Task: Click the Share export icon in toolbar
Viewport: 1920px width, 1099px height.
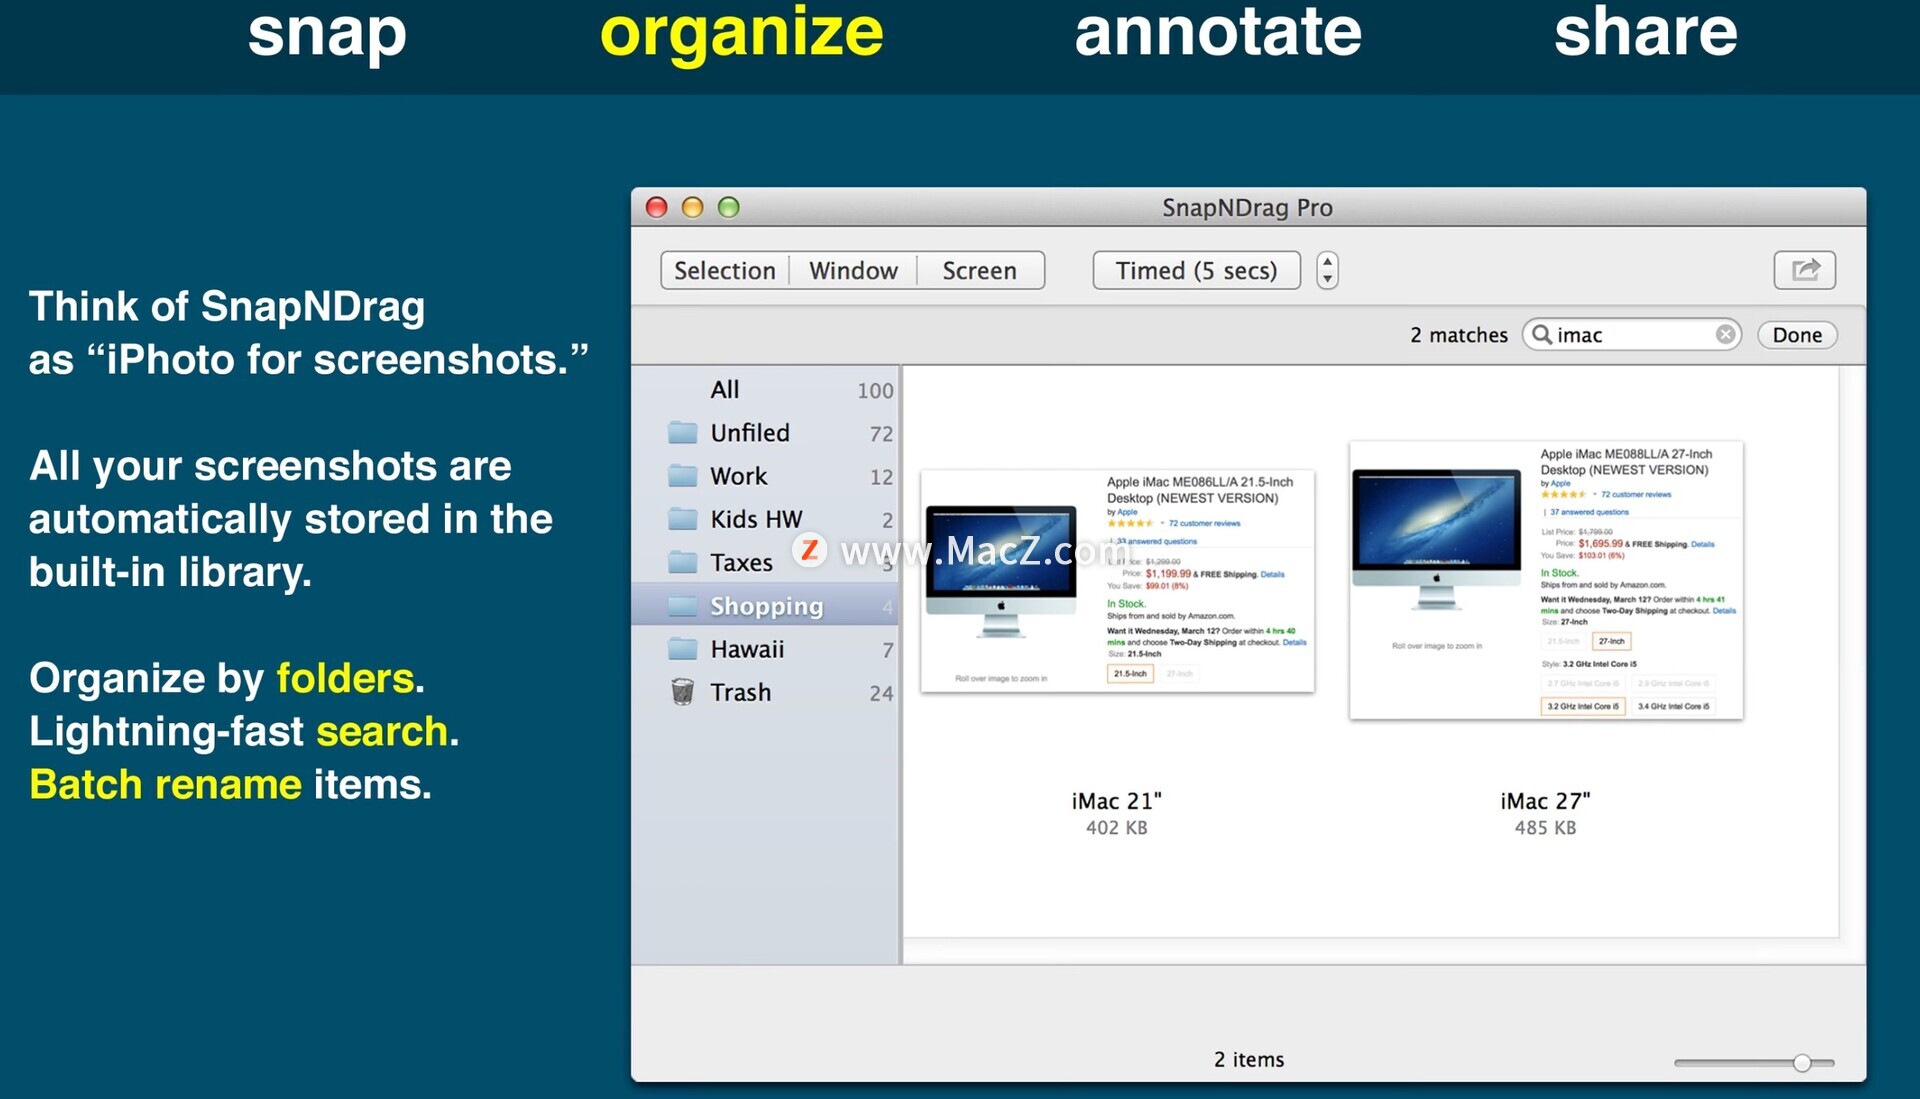Action: (x=1804, y=270)
